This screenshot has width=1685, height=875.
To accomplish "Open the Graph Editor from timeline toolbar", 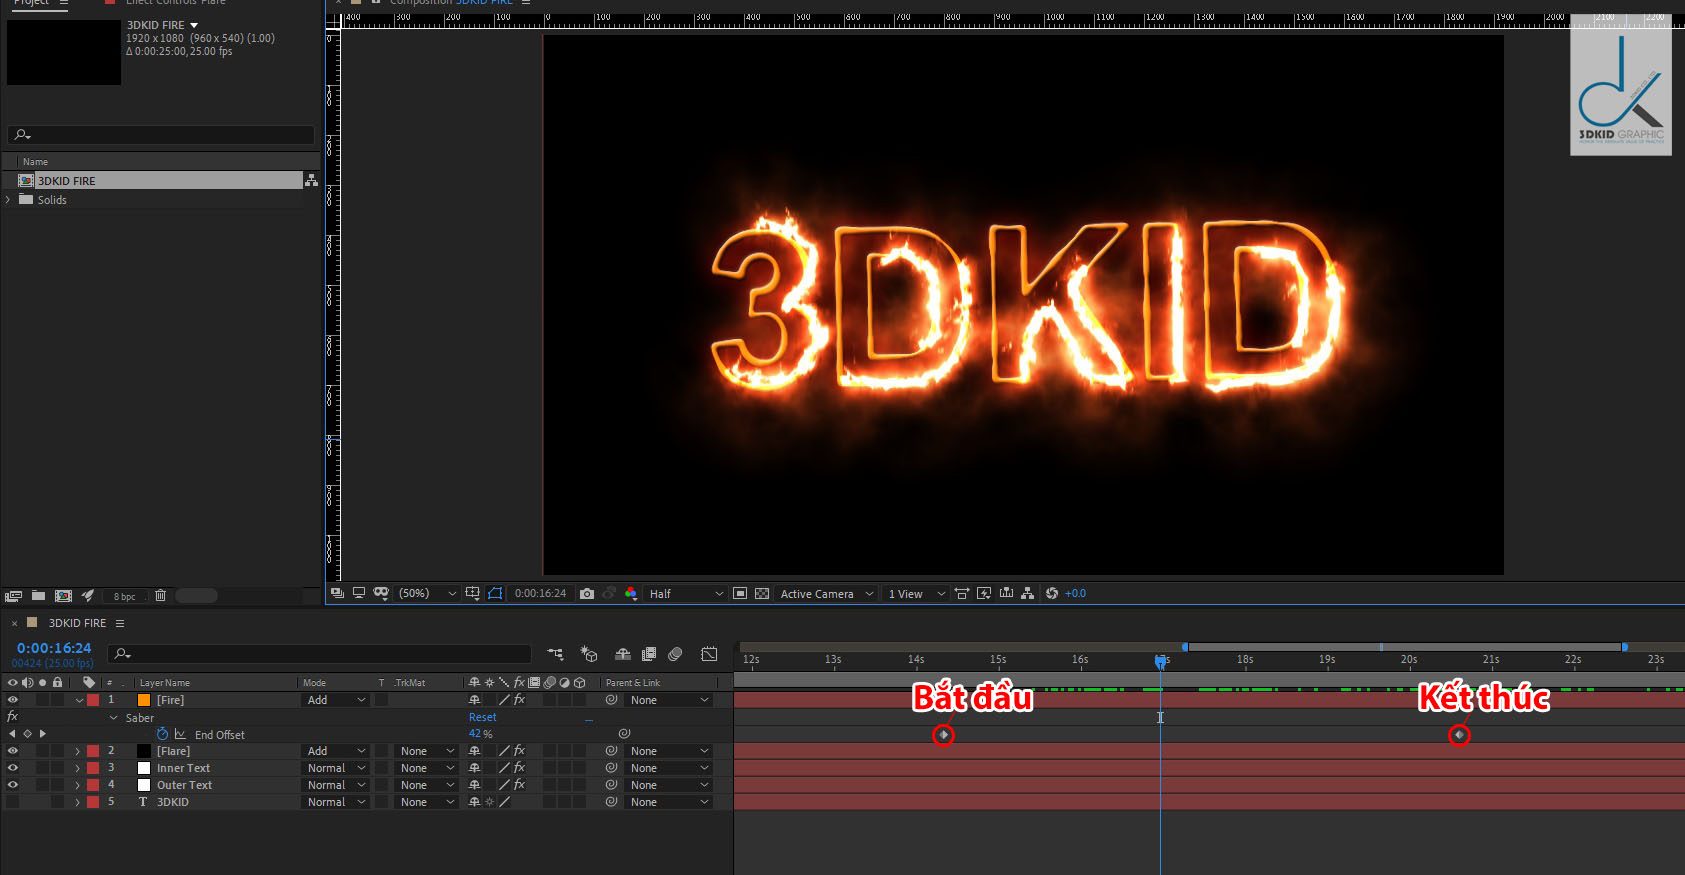I will pyautogui.click(x=709, y=654).
